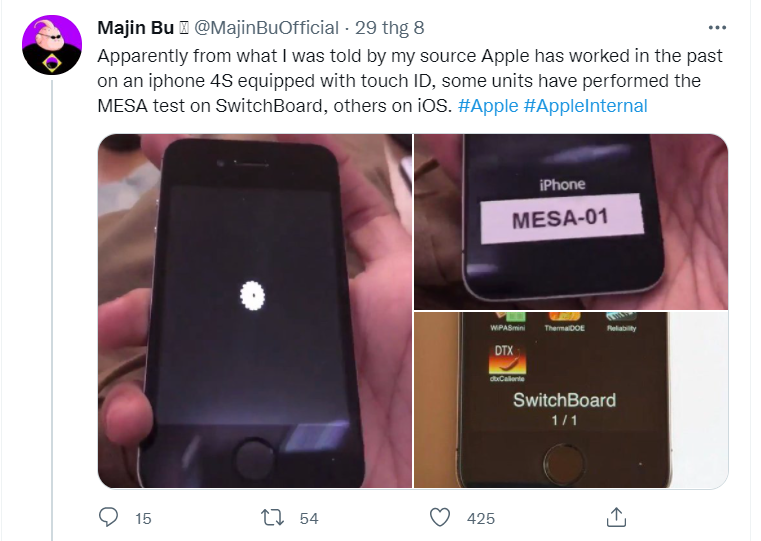Click the emoji badge after Majin Bu

click(x=184, y=28)
